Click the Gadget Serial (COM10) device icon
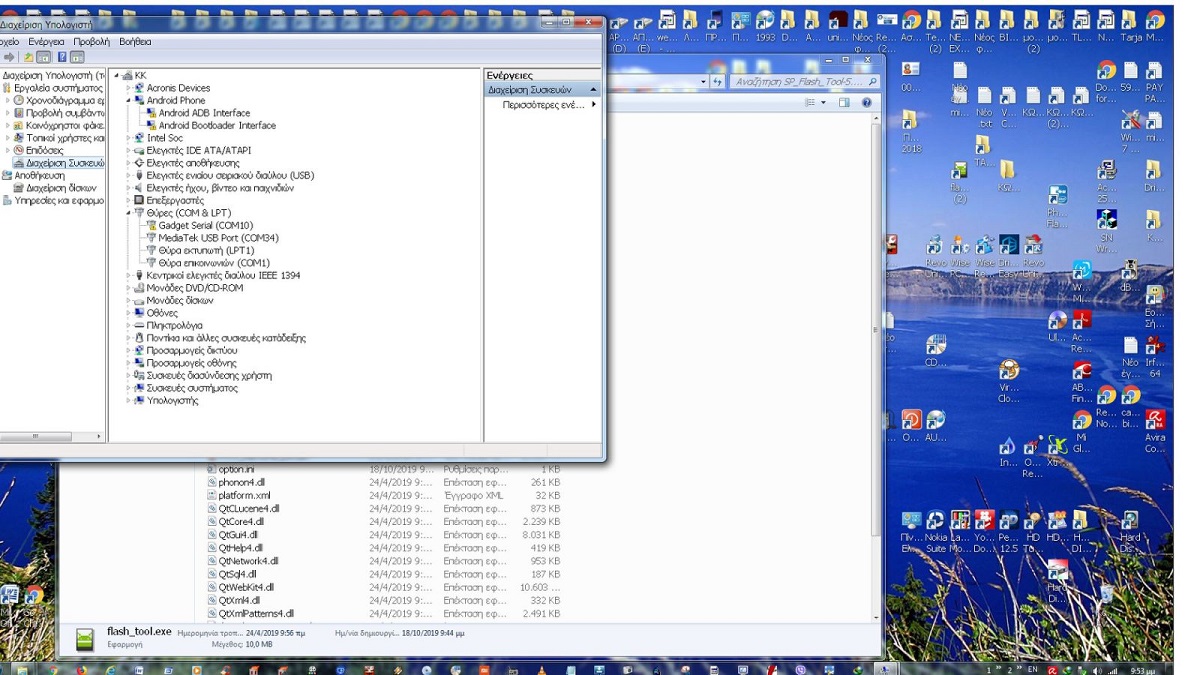This screenshot has width=1200, height=675. (151, 226)
